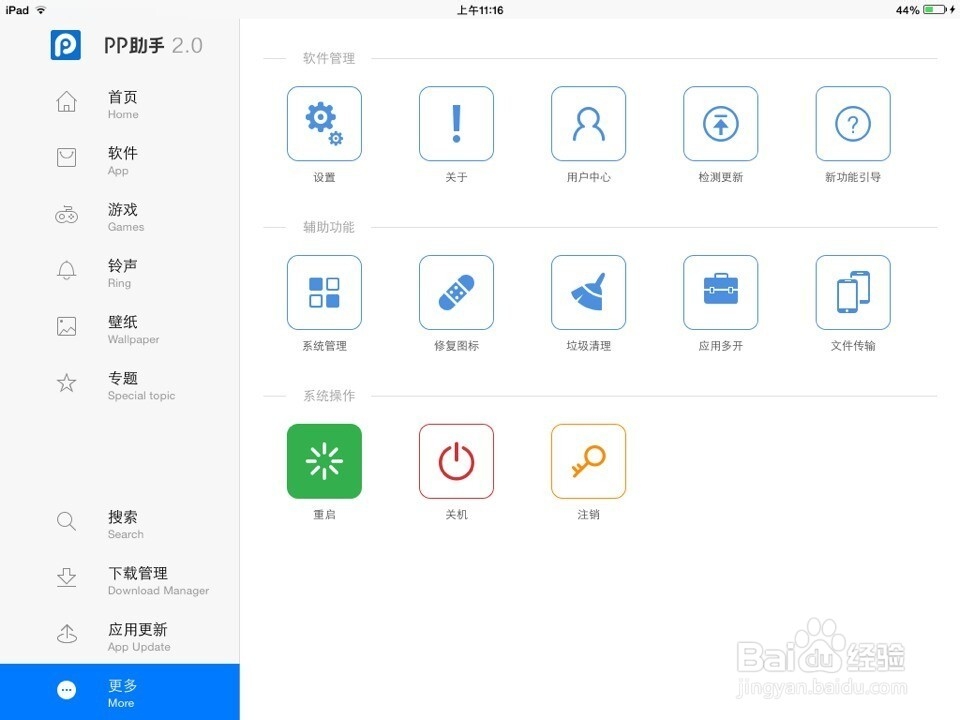Click the 设置 label under gear
Viewport: 960px width, 720px height.
click(x=324, y=177)
